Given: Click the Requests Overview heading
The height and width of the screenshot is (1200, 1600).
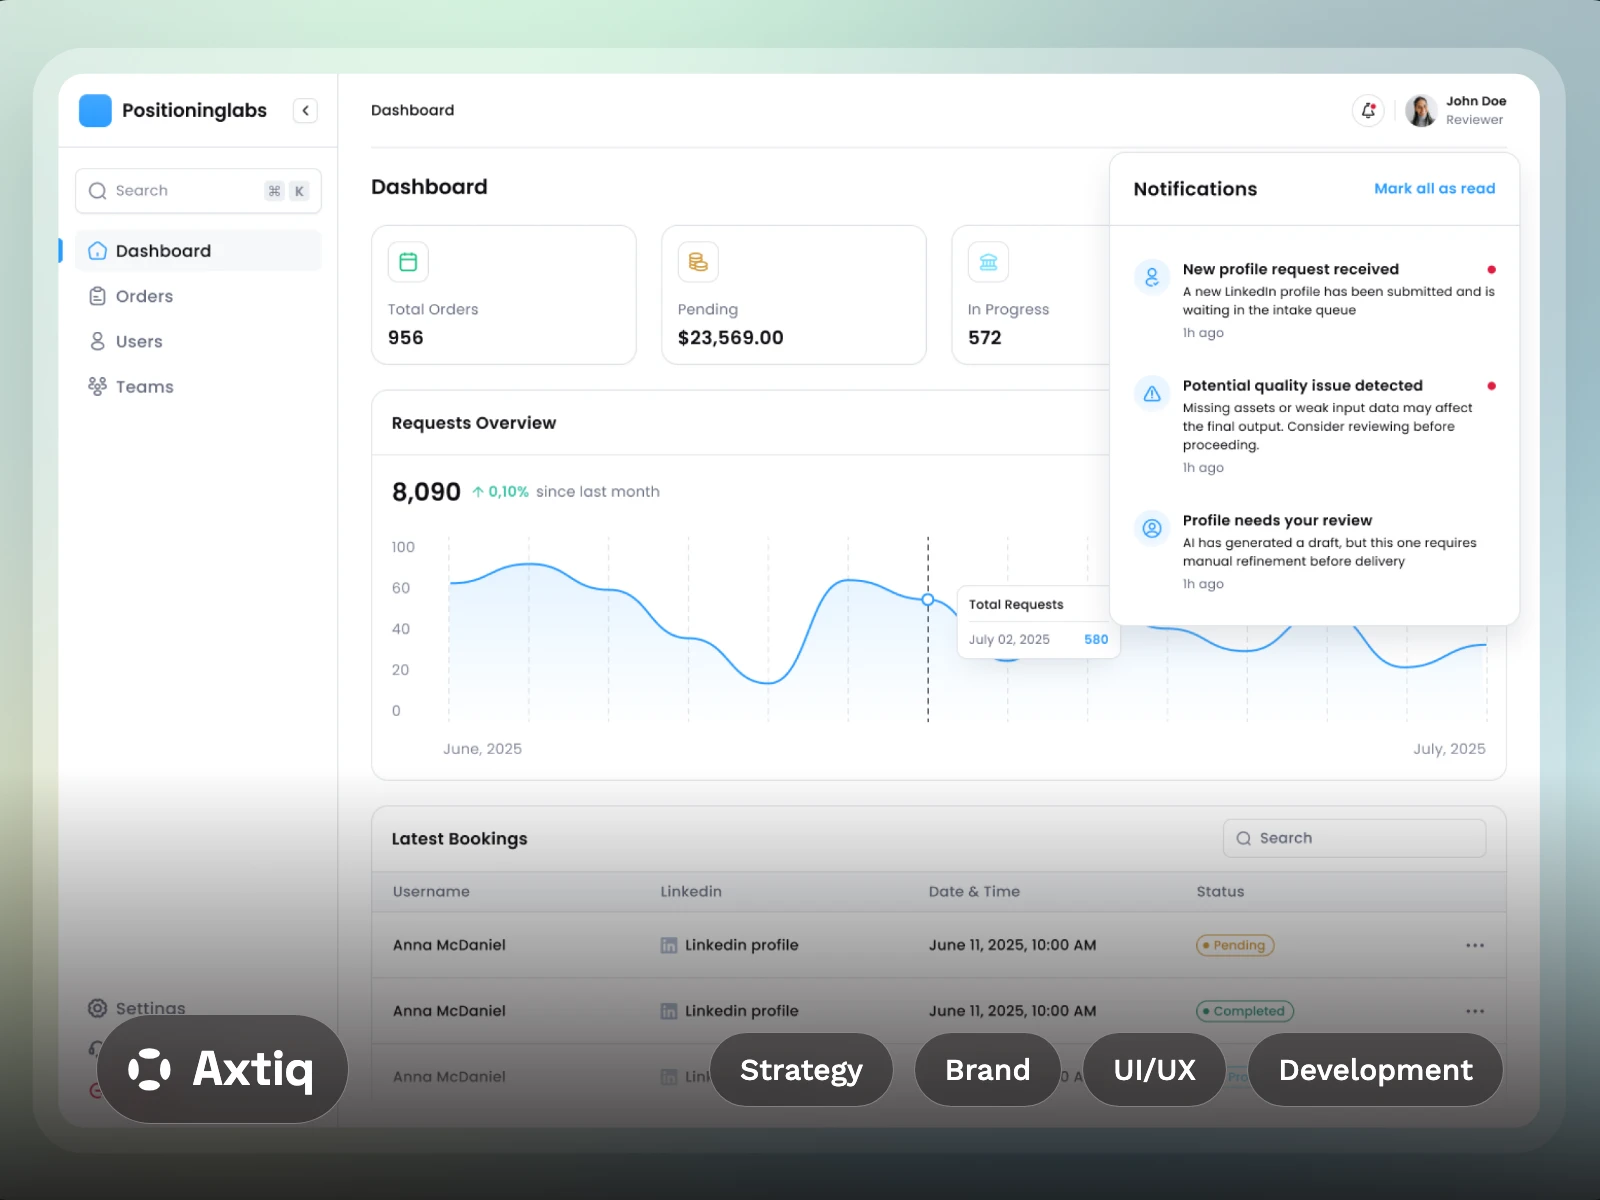Looking at the screenshot, I should pyautogui.click(x=474, y=423).
